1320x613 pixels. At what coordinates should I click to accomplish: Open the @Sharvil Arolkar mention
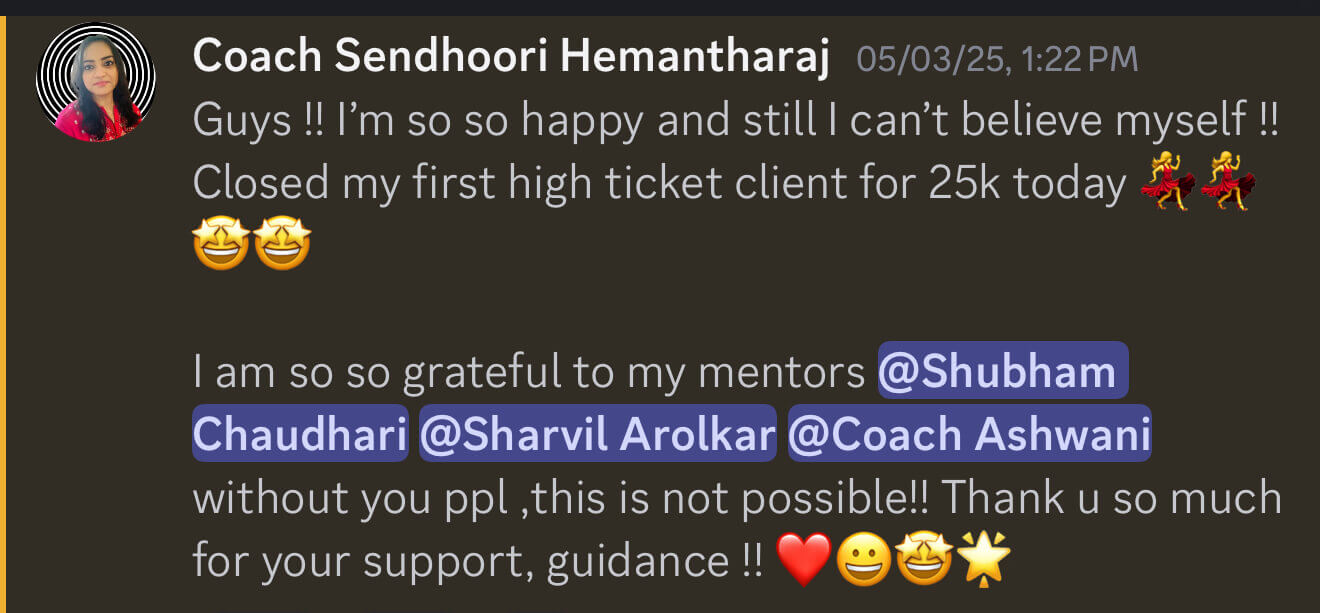[x=598, y=434]
